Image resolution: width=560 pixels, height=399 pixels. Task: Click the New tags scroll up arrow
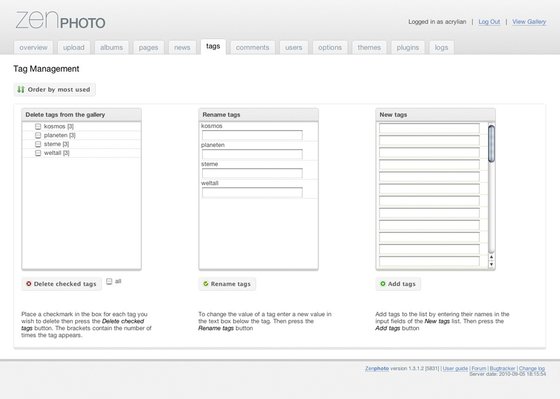[x=491, y=257]
